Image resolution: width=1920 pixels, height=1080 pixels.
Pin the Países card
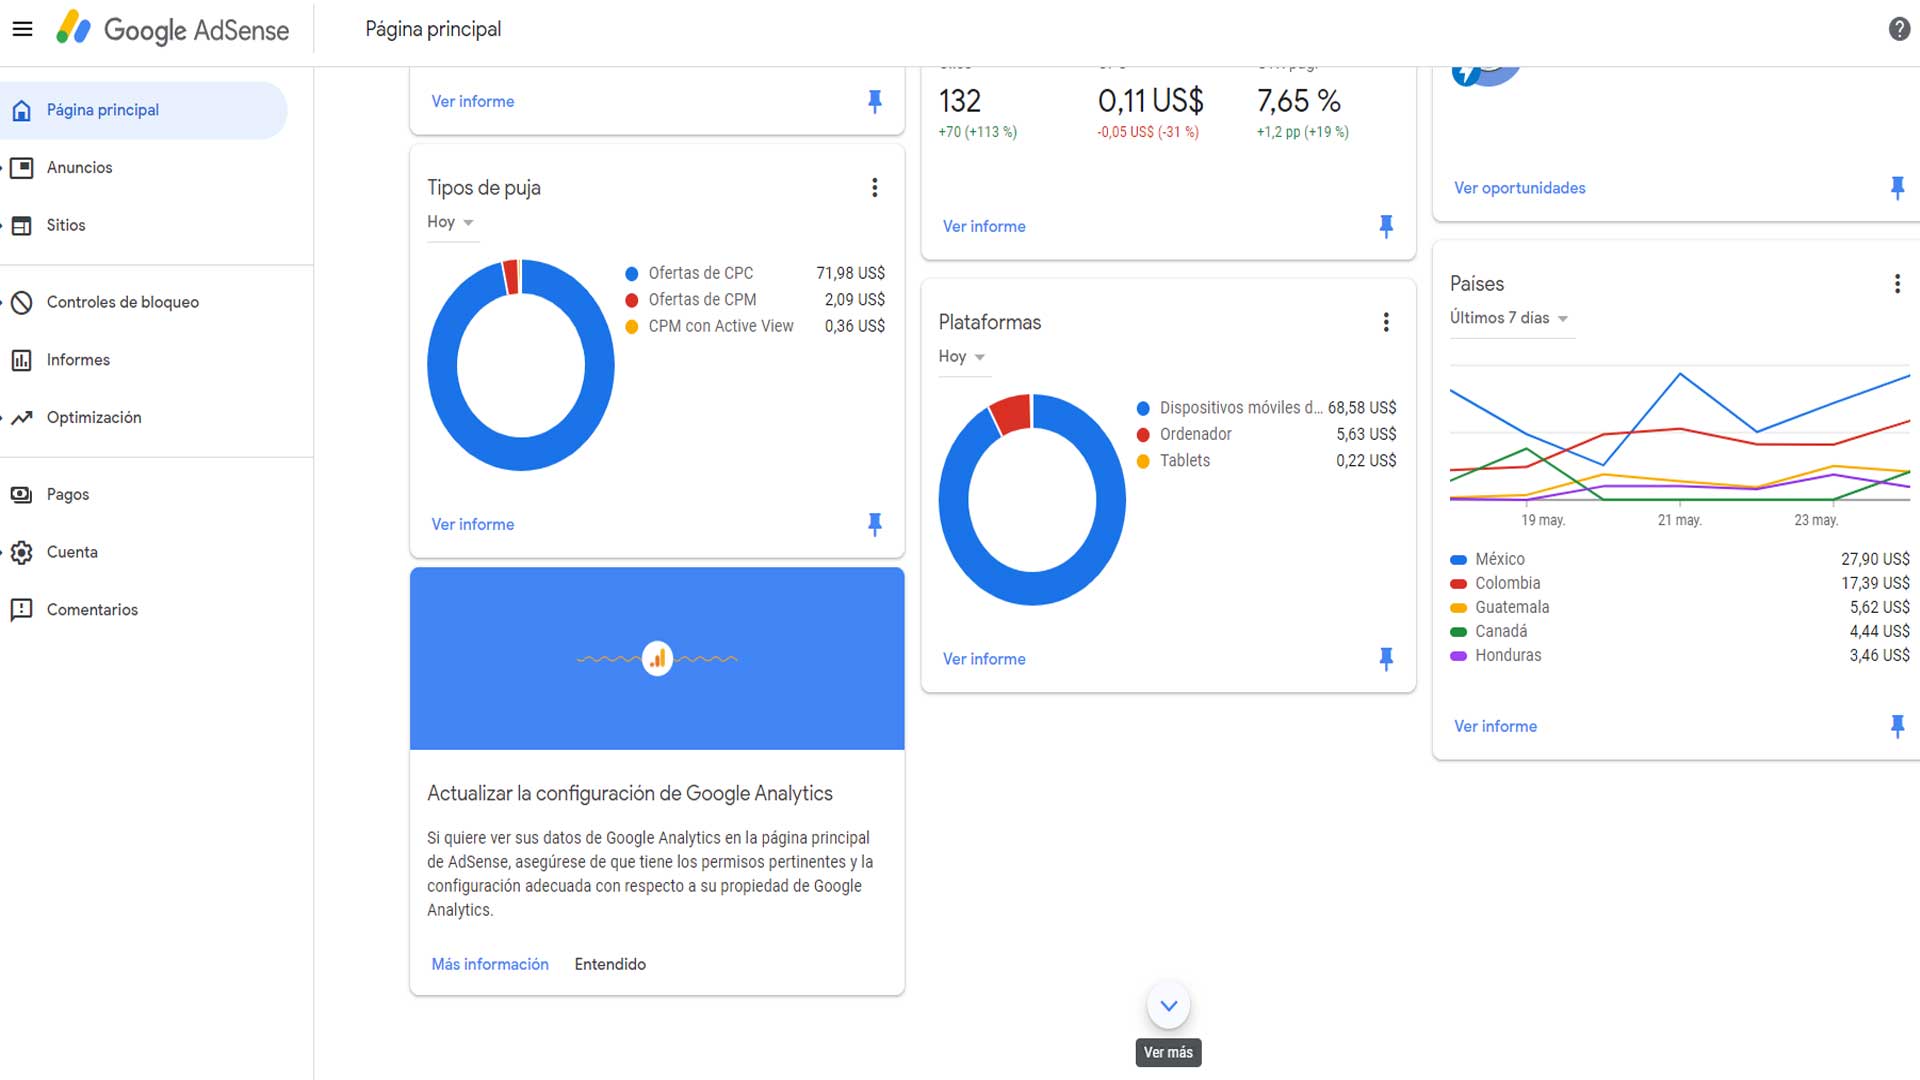(1897, 726)
